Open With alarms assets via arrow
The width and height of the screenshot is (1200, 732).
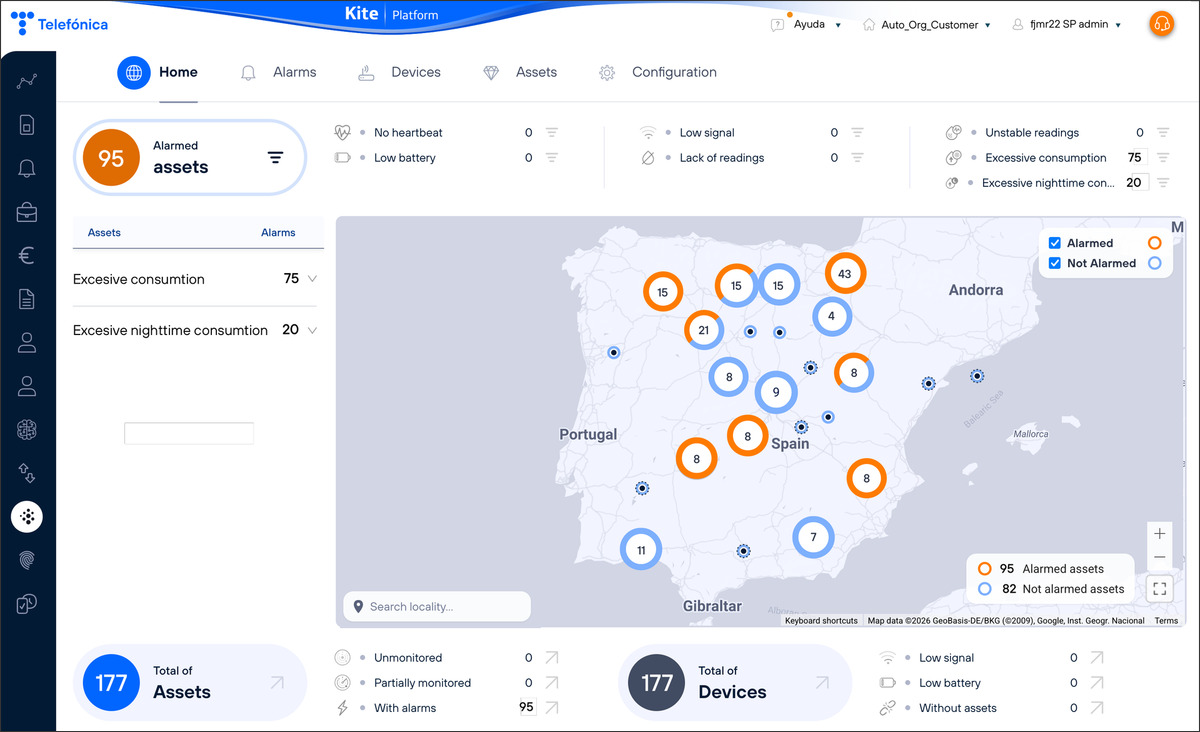coord(552,708)
